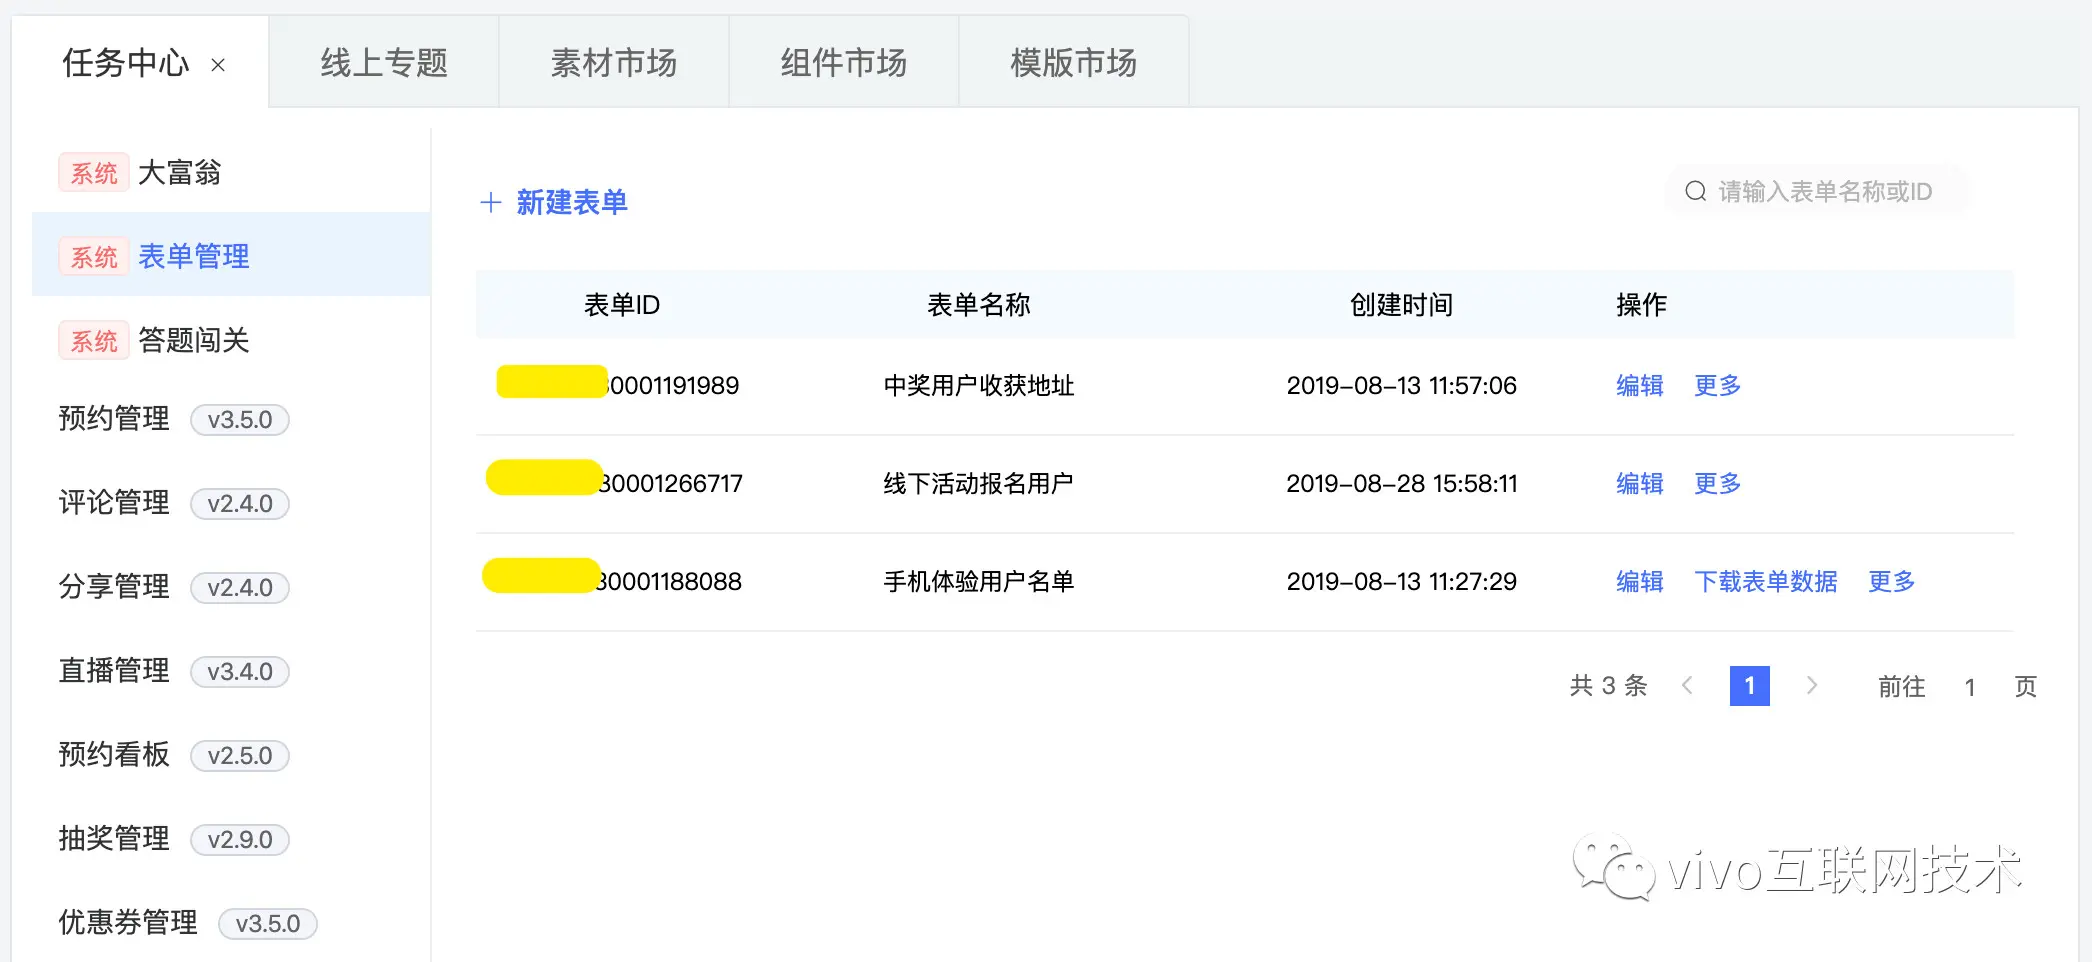Click form ID ending 30001266717

[x=670, y=483]
